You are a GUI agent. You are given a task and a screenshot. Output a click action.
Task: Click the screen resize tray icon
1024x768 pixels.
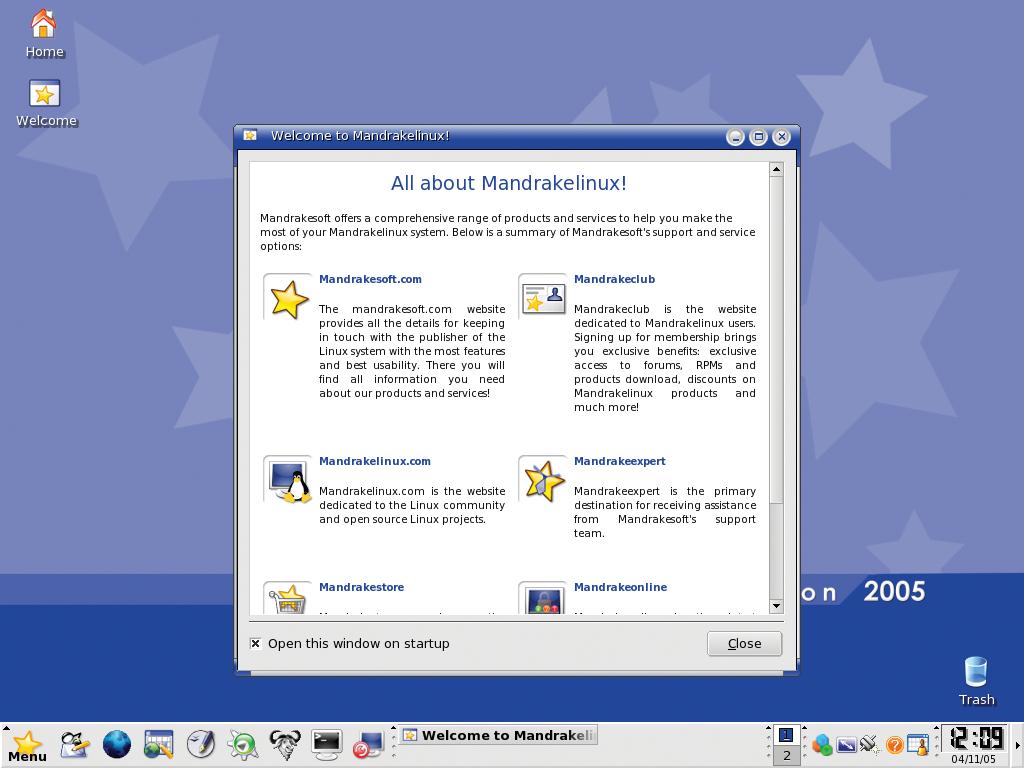[x=846, y=744]
